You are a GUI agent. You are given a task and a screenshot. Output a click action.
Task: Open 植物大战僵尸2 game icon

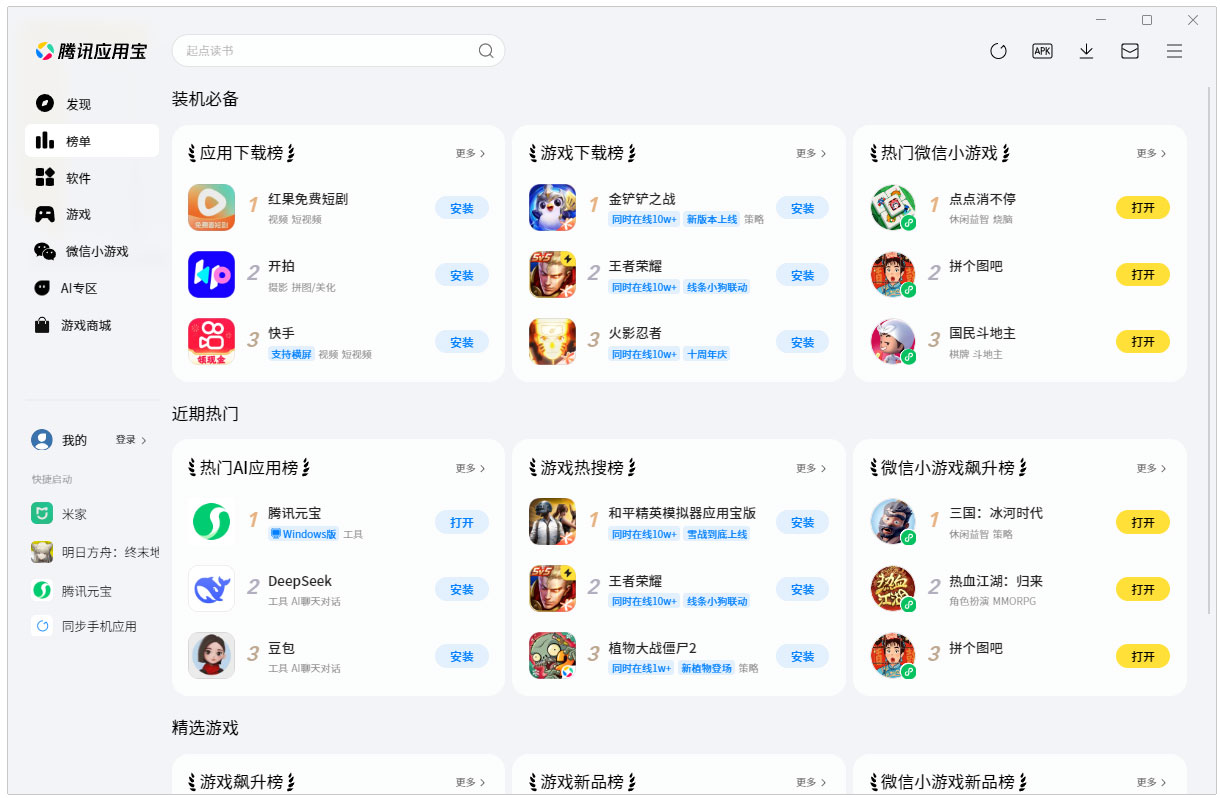[x=552, y=655]
